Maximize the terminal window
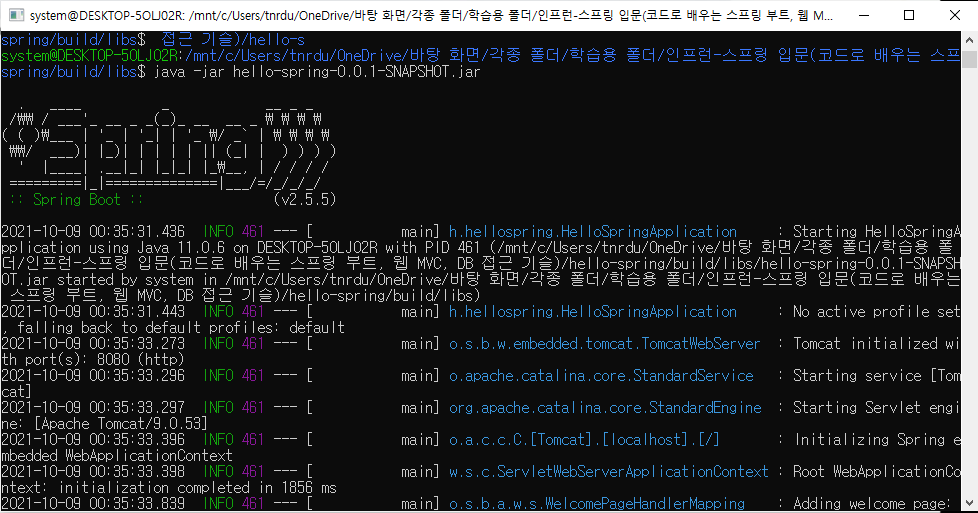Screen dimensions: 978x513 point(909,15)
